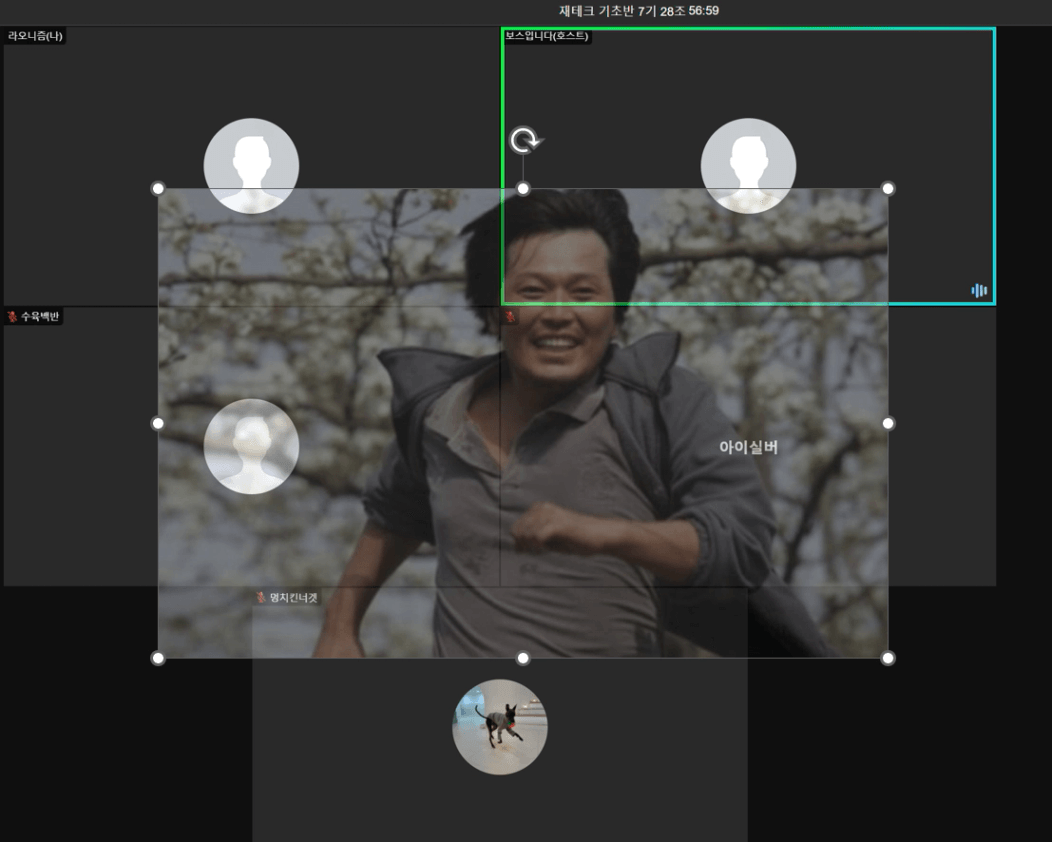This screenshot has height=842, width=1052.
Task: Click the muted mic icon in the 아이실버 tile
Action: (510, 316)
